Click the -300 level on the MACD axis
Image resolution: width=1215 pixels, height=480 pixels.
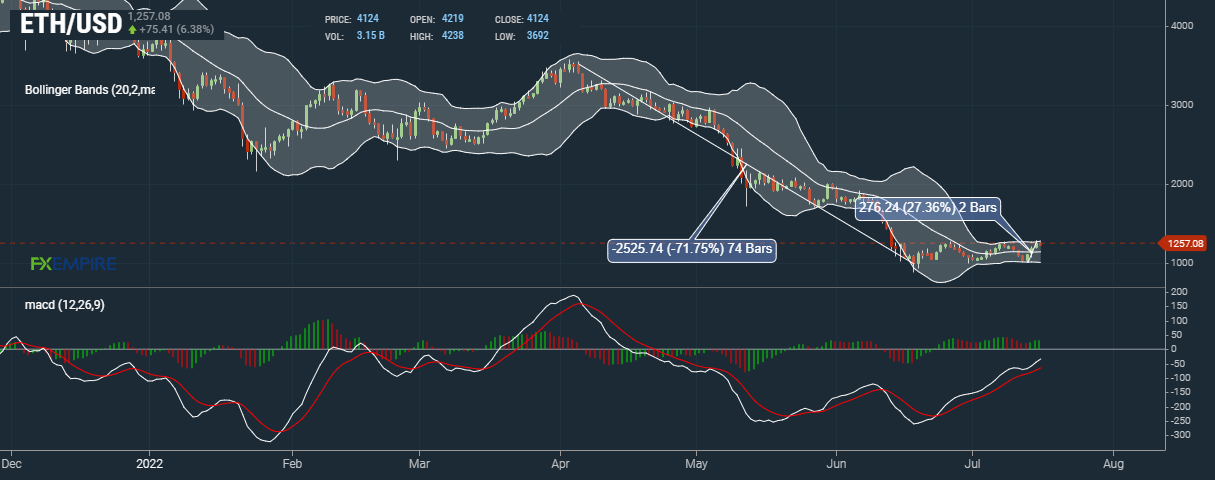point(1184,436)
